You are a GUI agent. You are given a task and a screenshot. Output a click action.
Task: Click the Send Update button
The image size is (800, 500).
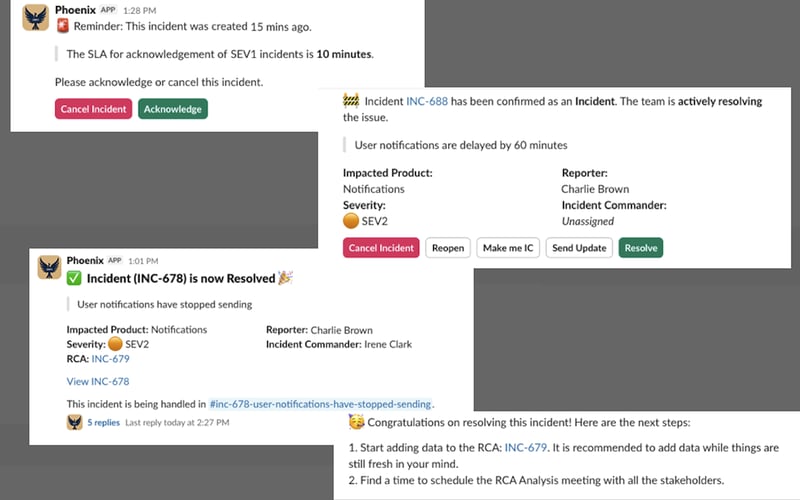click(x=579, y=248)
